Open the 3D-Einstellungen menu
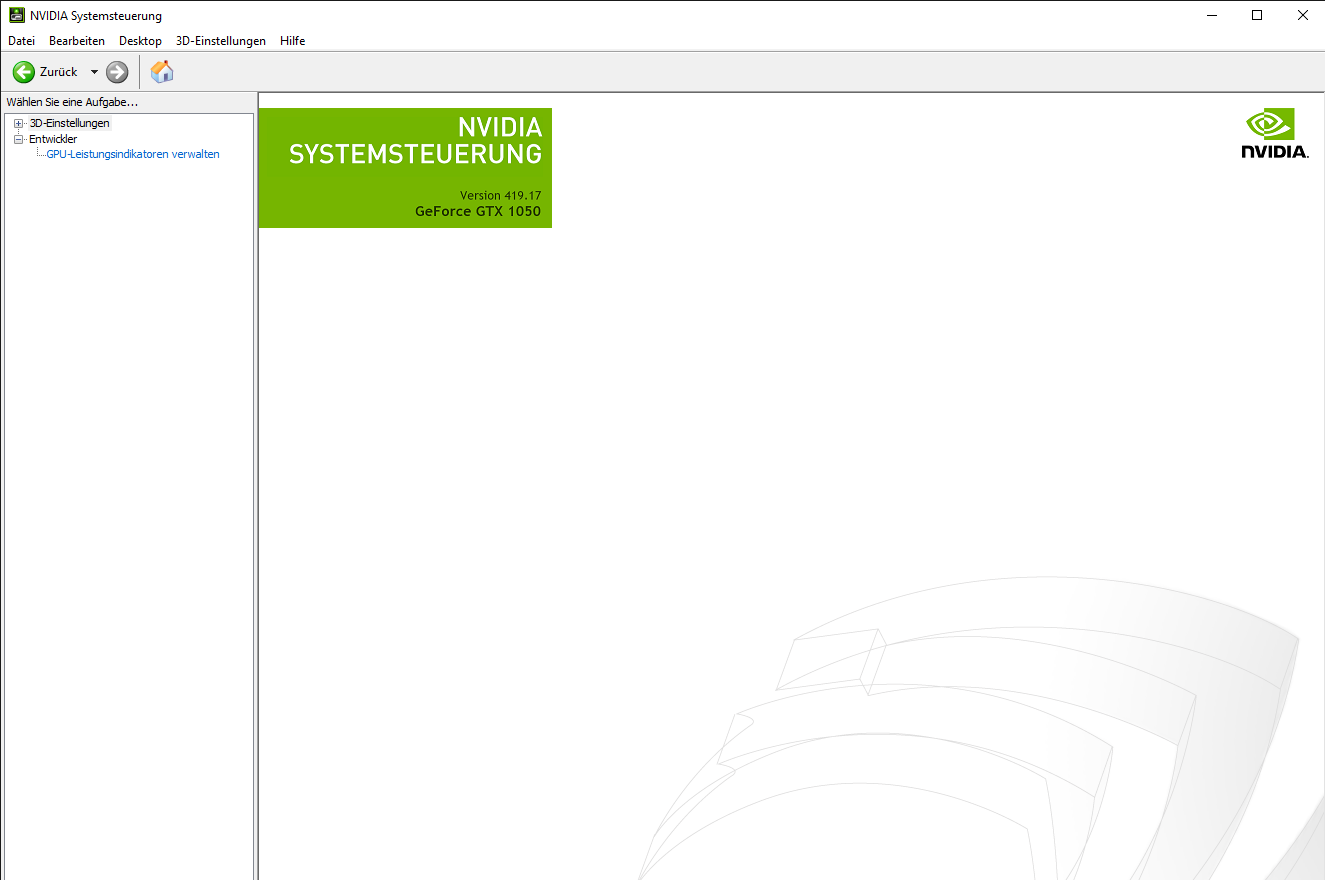The width and height of the screenshot is (1325, 880). (221, 41)
